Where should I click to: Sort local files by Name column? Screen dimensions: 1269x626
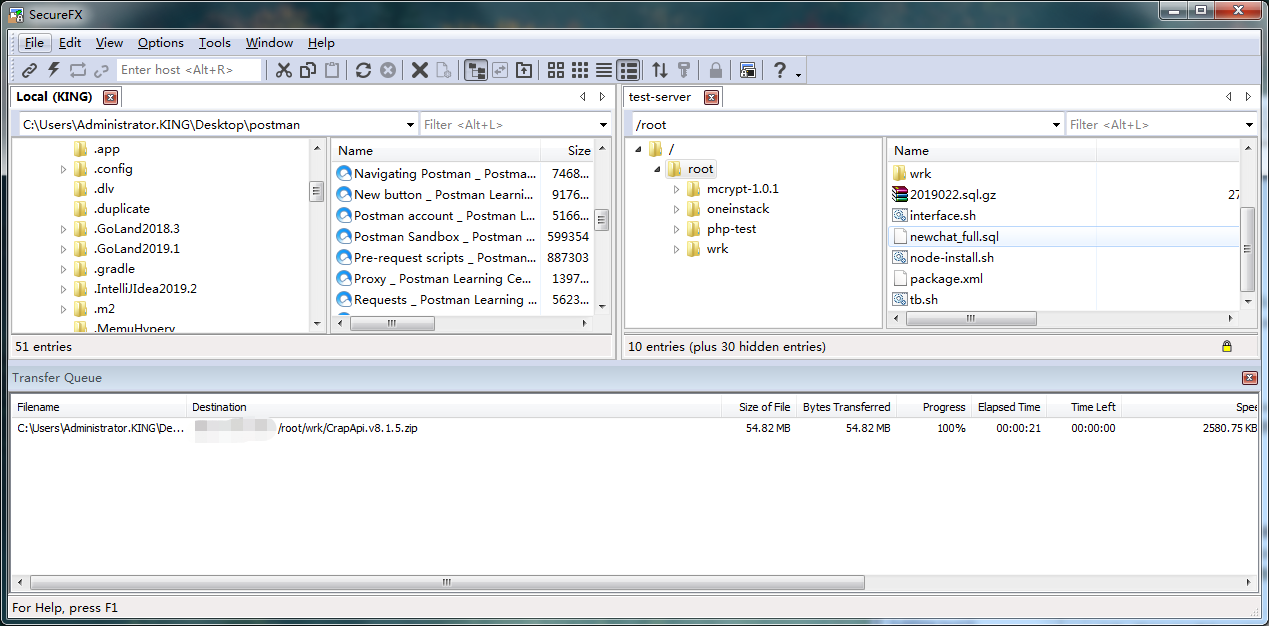point(435,150)
